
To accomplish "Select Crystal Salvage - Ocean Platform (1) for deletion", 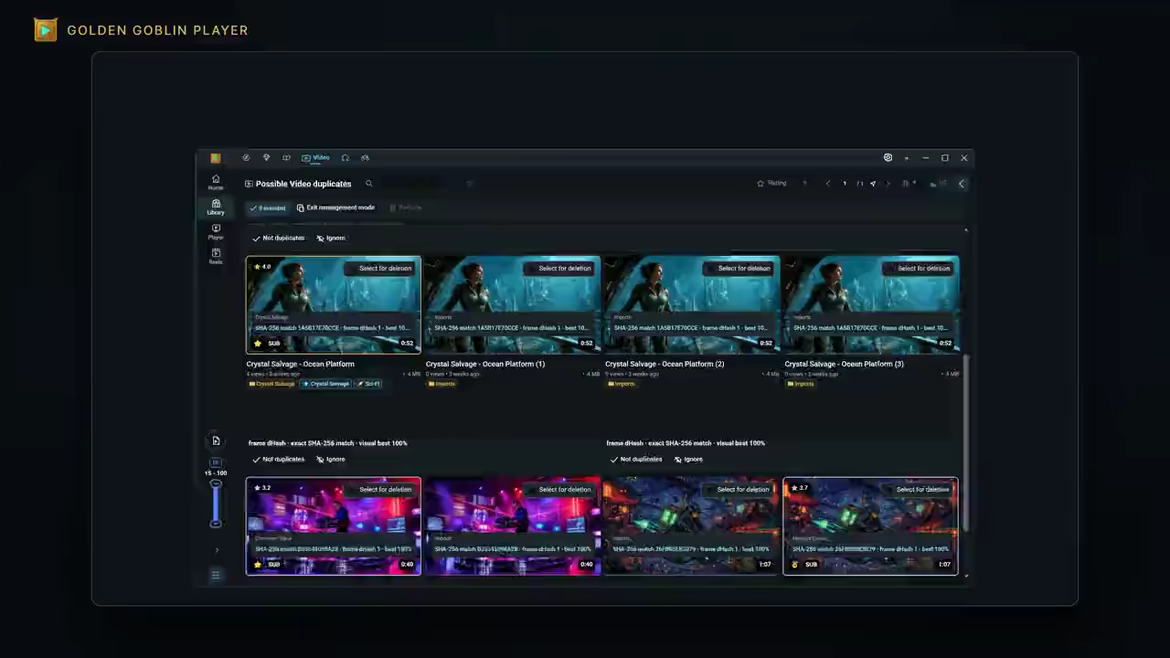I will 560,269.
